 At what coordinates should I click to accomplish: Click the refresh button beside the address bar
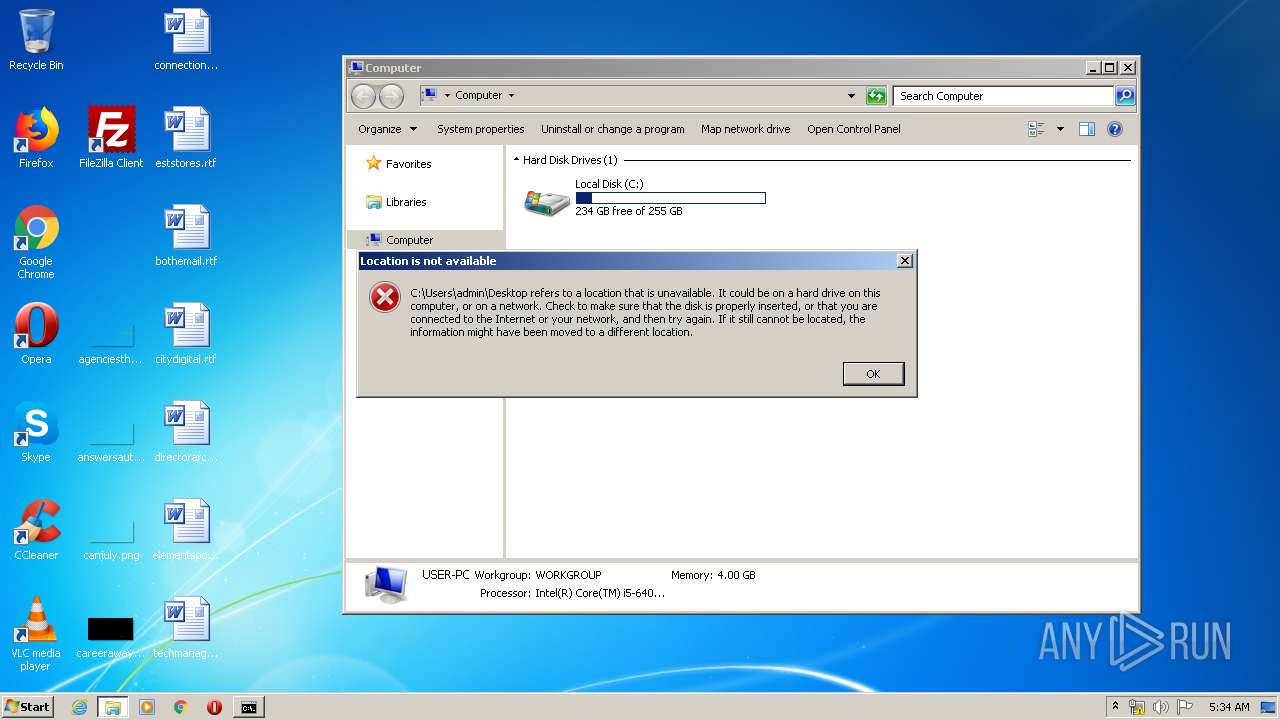[876, 96]
